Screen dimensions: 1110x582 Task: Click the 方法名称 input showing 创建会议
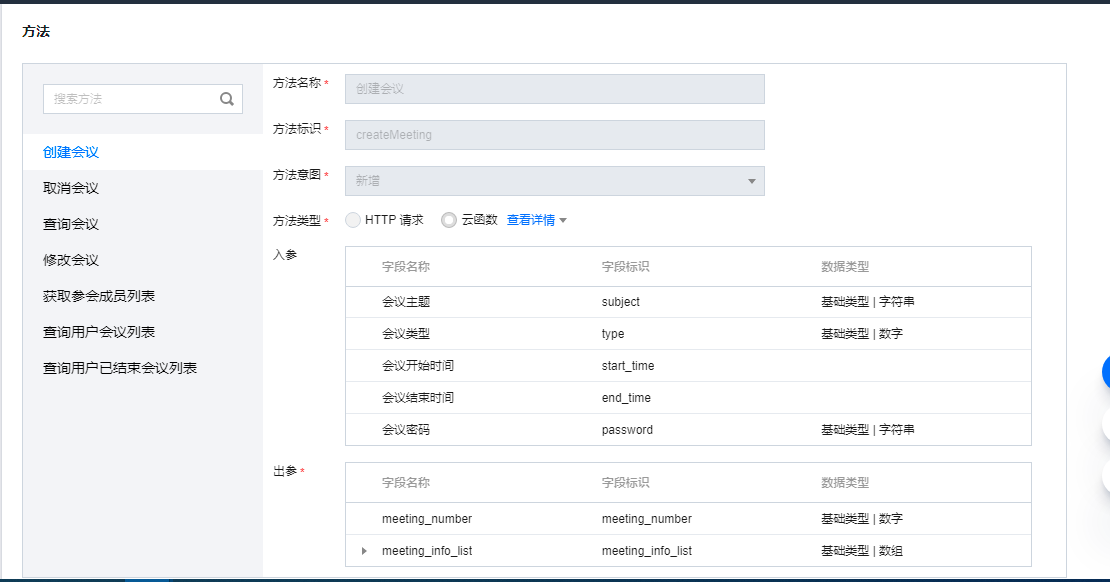point(553,88)
